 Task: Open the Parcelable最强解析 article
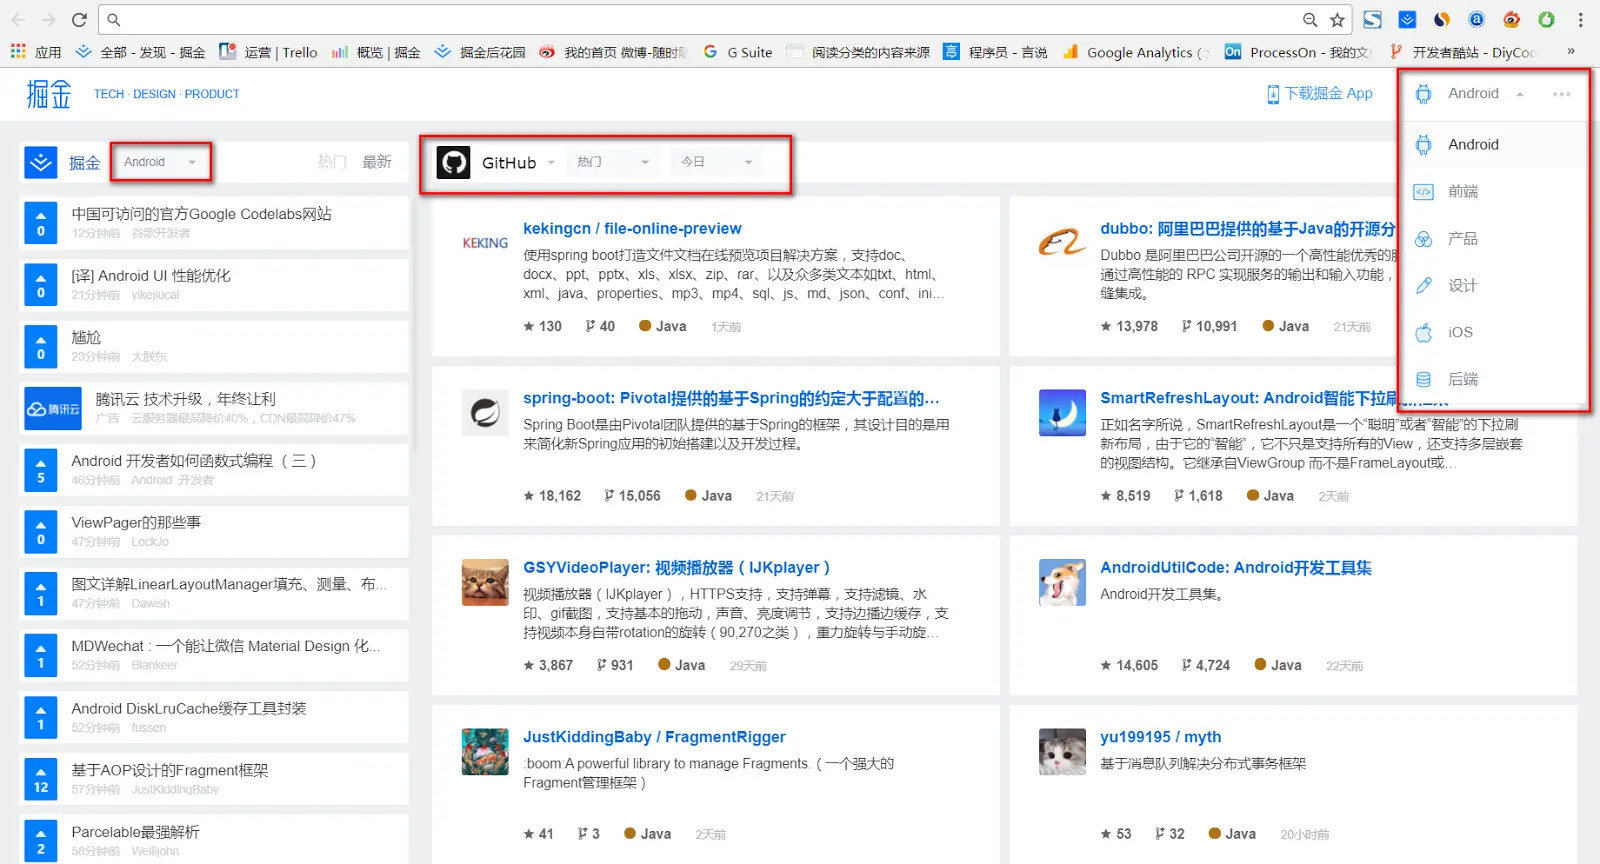[135, 832]
